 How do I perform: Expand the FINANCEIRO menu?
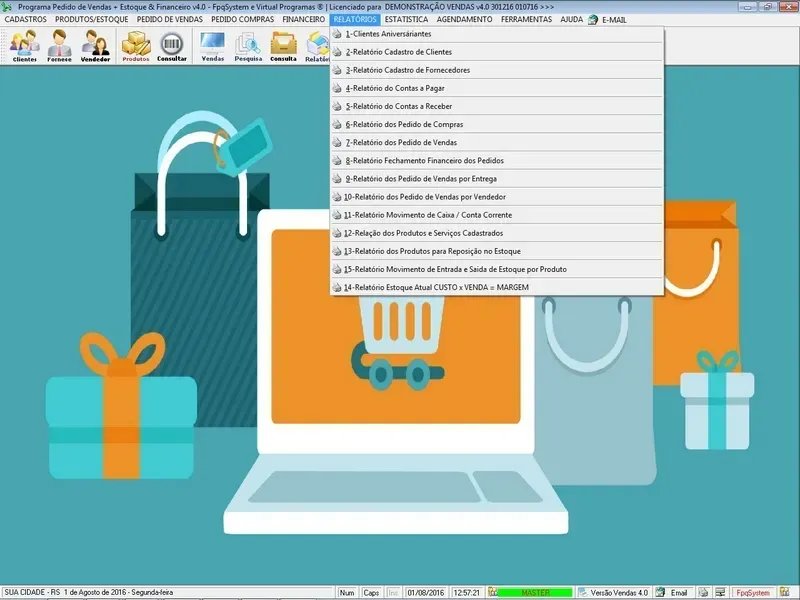coord(303,19)
